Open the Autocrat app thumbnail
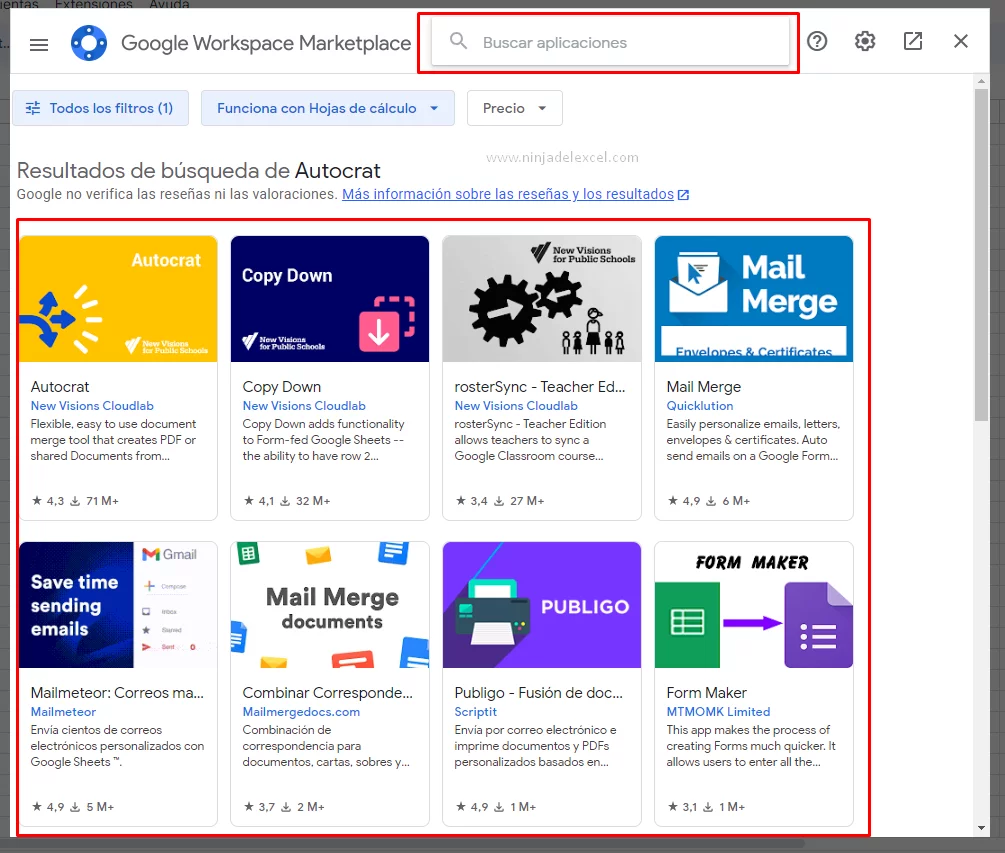Screen dimensions: 1005x853 pyautogui.click(x=118, y=299)
